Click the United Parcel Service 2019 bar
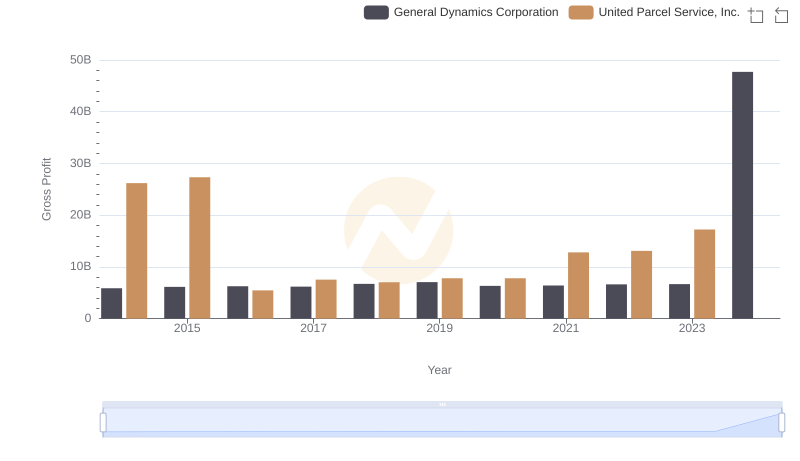Screen dimensions: 800x461 (452, 298)
